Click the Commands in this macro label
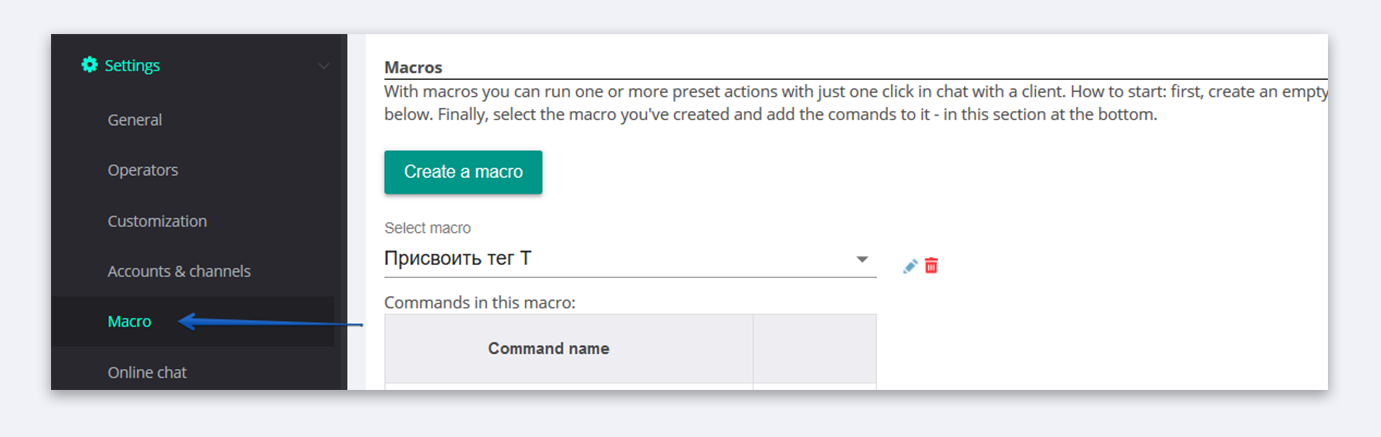The width and height of the screenshot is (1381, 437). tap(480, 302)
